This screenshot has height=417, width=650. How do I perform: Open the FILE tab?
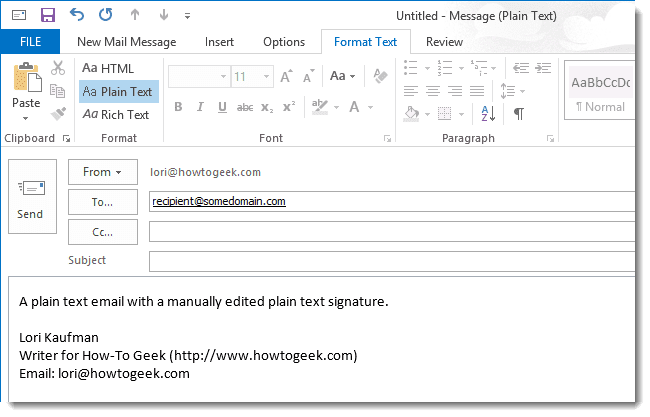(29, 42)
